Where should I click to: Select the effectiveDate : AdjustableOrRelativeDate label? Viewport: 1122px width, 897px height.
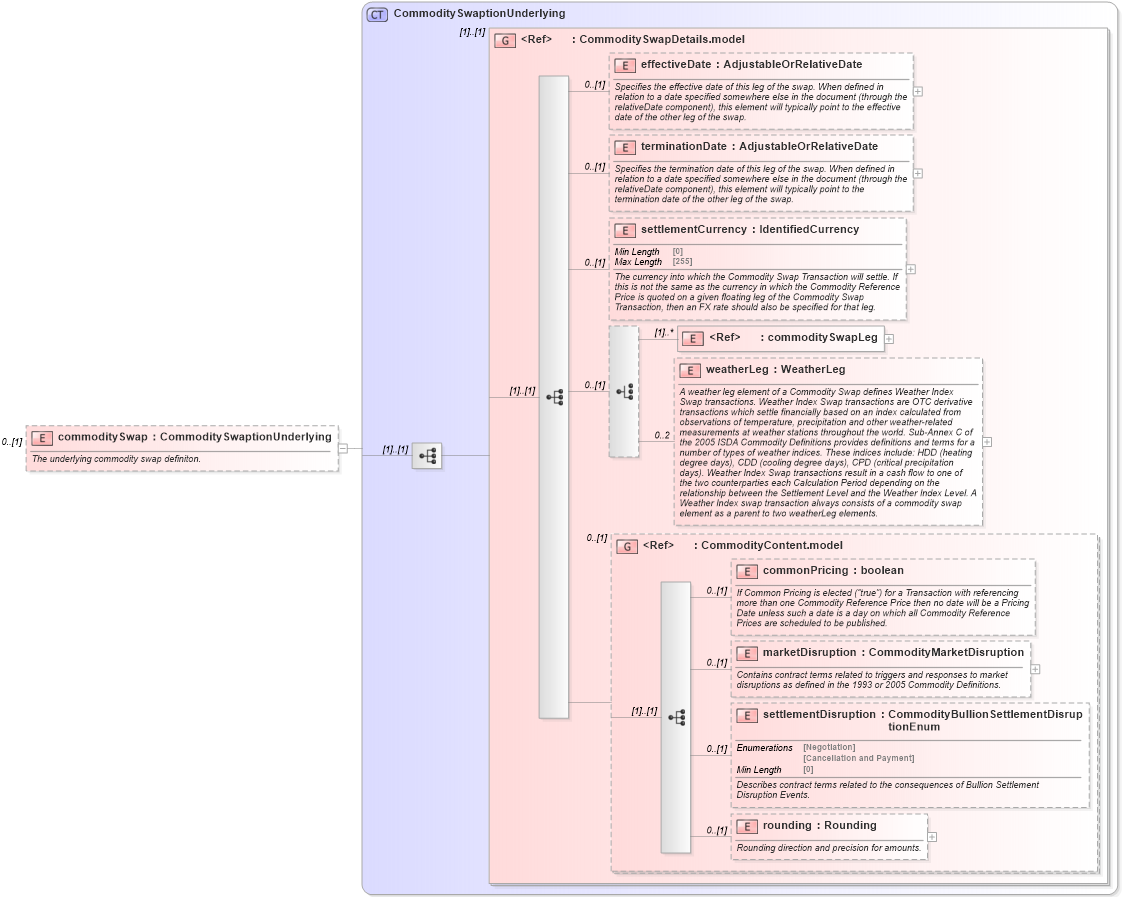751,64
